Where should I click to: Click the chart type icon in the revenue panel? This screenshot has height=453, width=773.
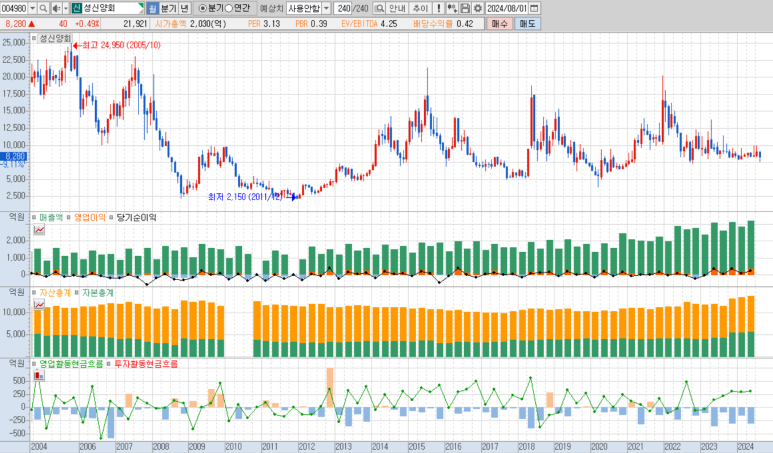pyautogui.click(x=39, y=230)
